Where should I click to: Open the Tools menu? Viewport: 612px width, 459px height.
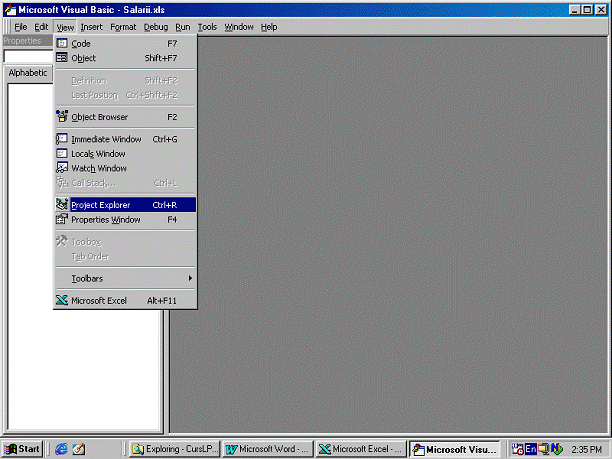coord(207,27)
